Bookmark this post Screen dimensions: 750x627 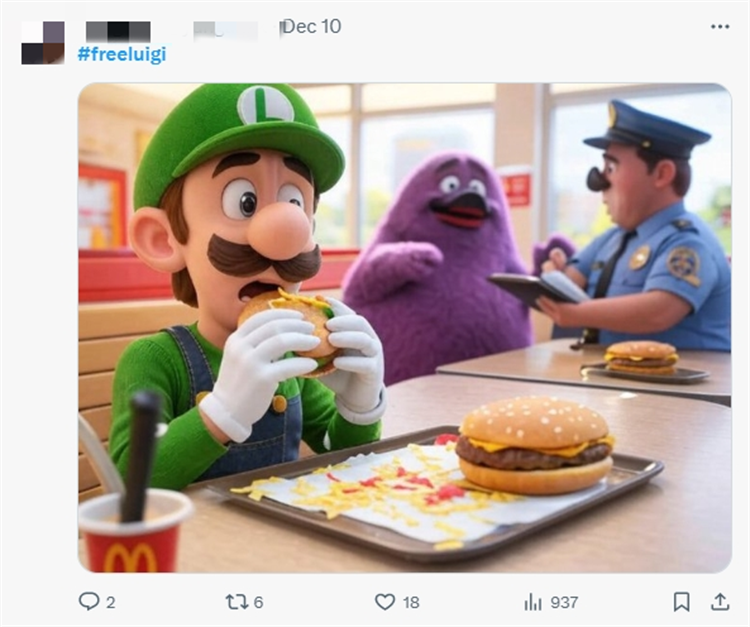681,601
